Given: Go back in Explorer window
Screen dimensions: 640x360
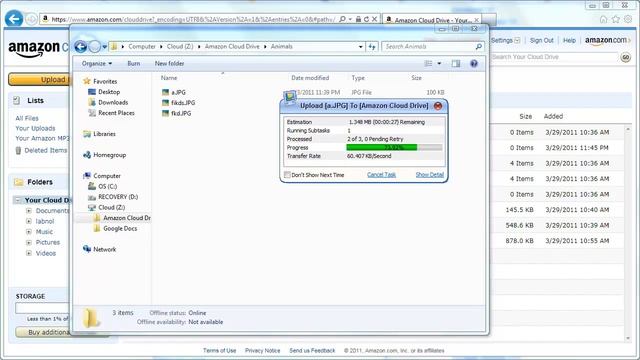Looking at the screenshot, I should (x=80, y=47).
